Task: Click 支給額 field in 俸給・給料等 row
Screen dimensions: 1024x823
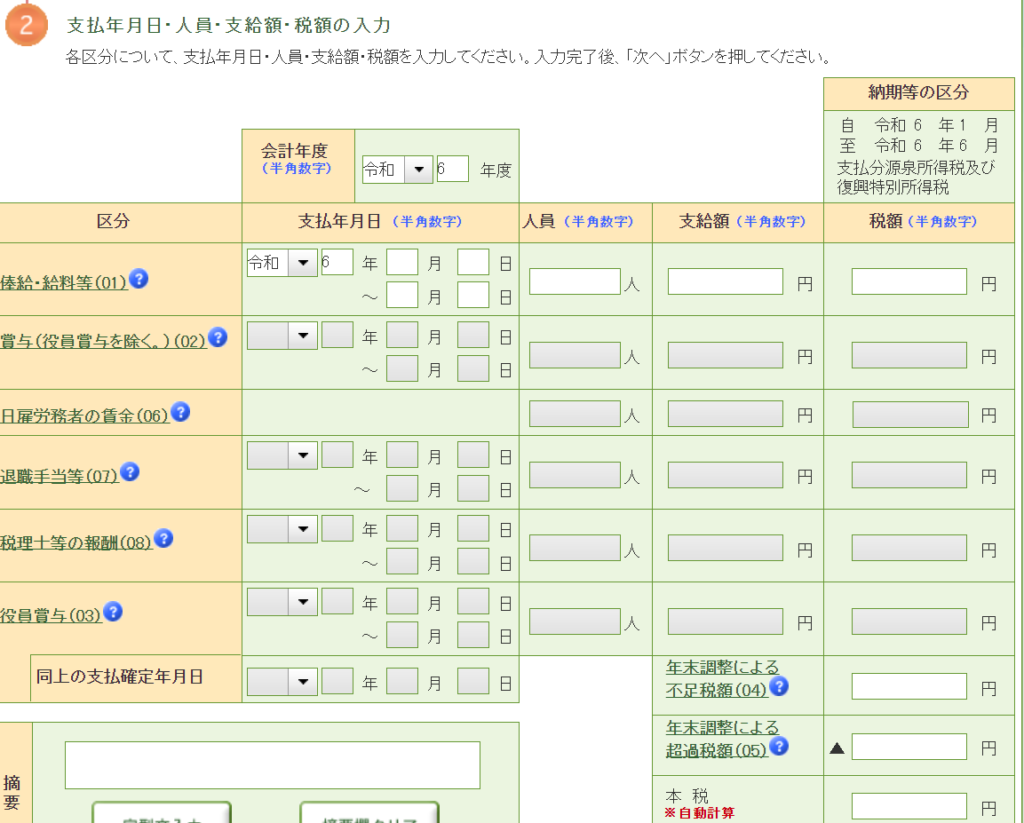Action: coord(725,282)
